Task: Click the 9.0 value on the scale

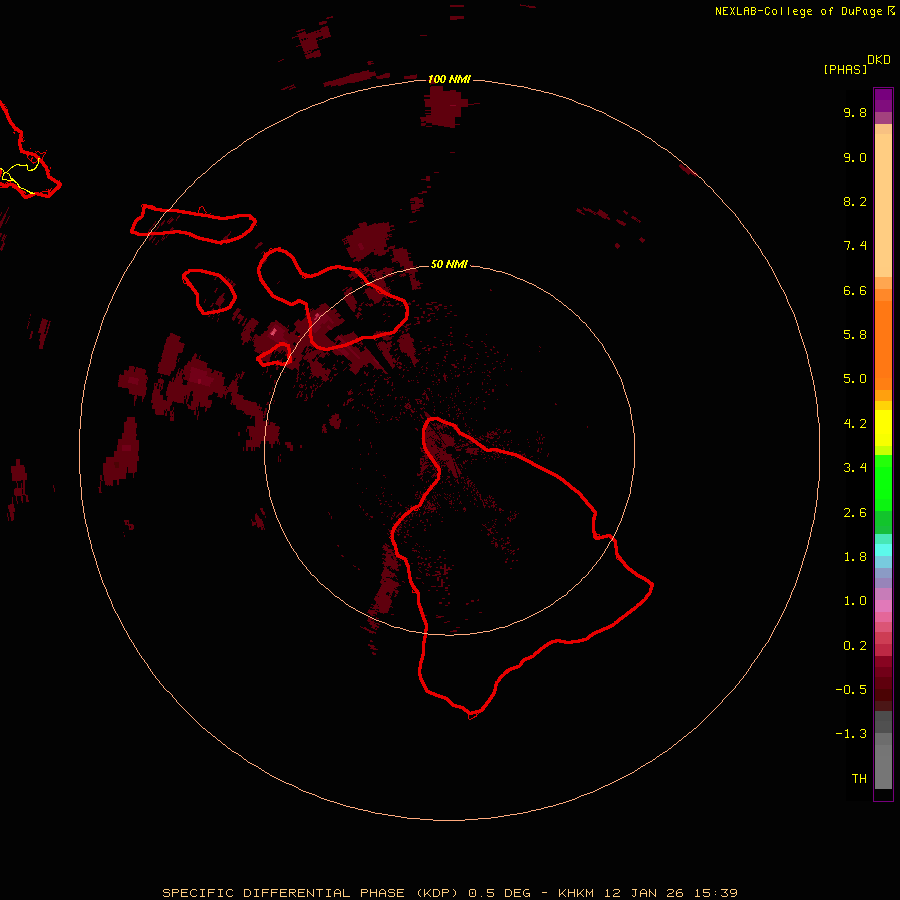Action: pyautogui.click(x=855, y=157)
